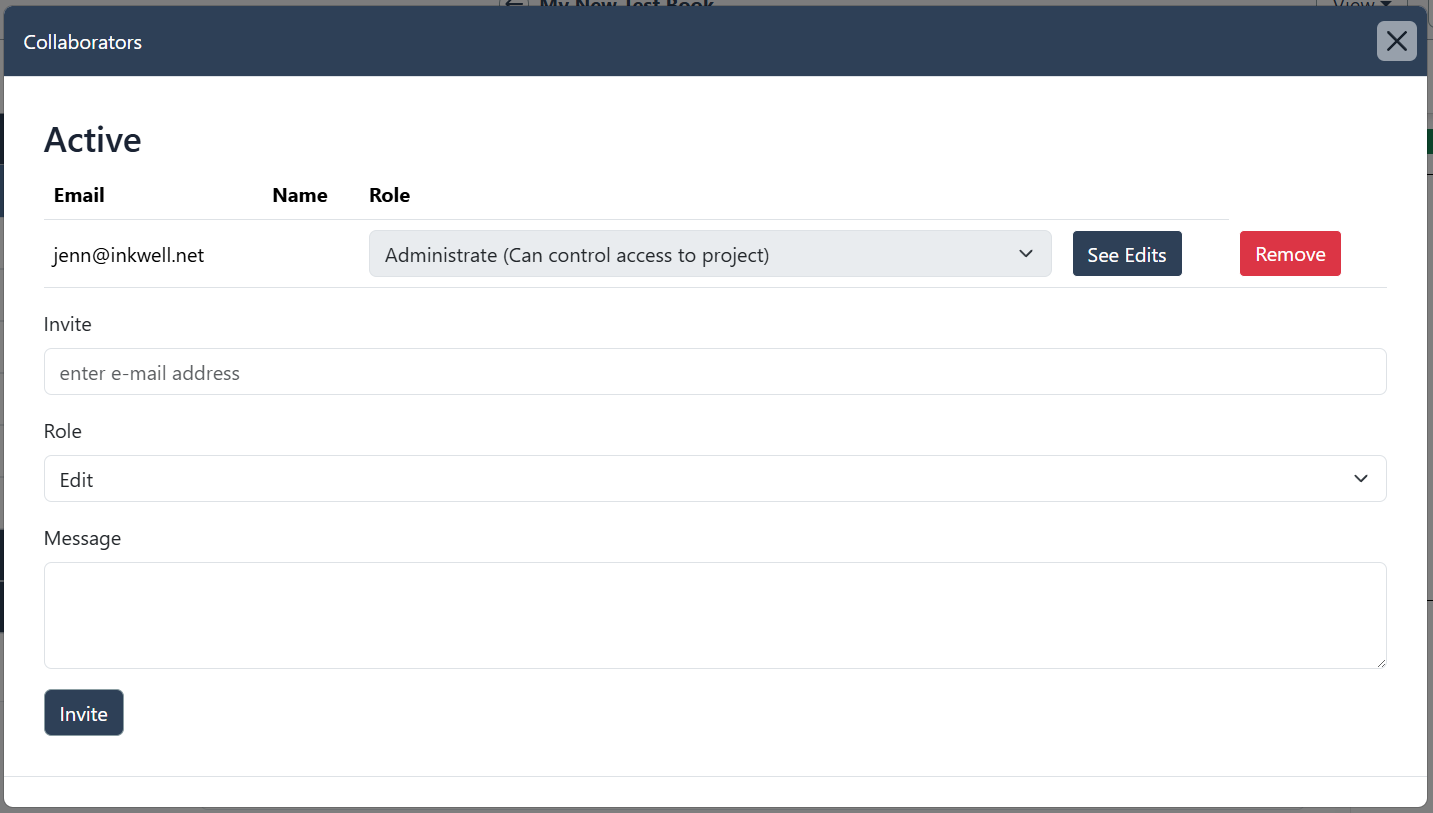Click the Message field label
The width and height of the screenshot is (1433, 813).
pos(82,538)
